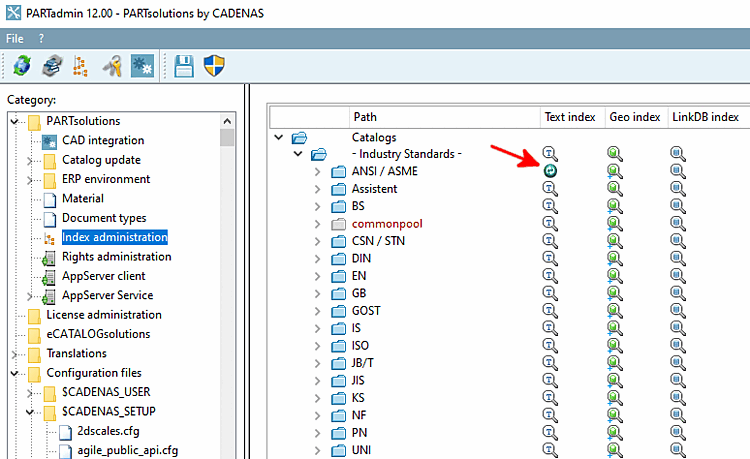Collapse the Configuration files node
This screenshot has width=750, height=459.
14,373
